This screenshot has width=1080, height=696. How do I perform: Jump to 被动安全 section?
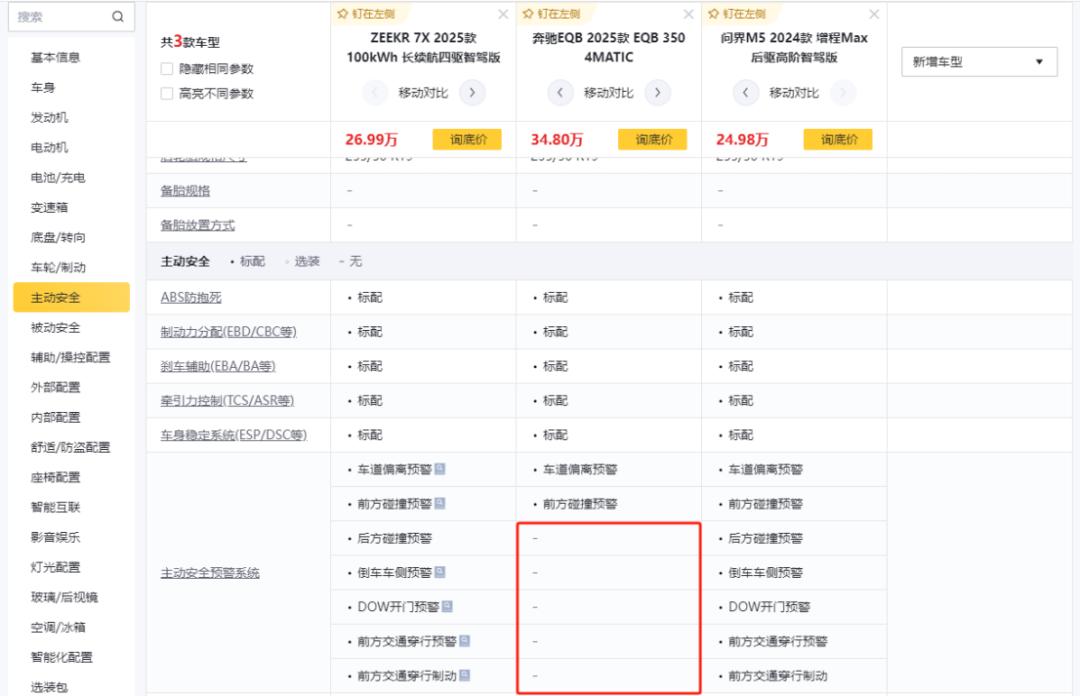click(x=56, y=327)
